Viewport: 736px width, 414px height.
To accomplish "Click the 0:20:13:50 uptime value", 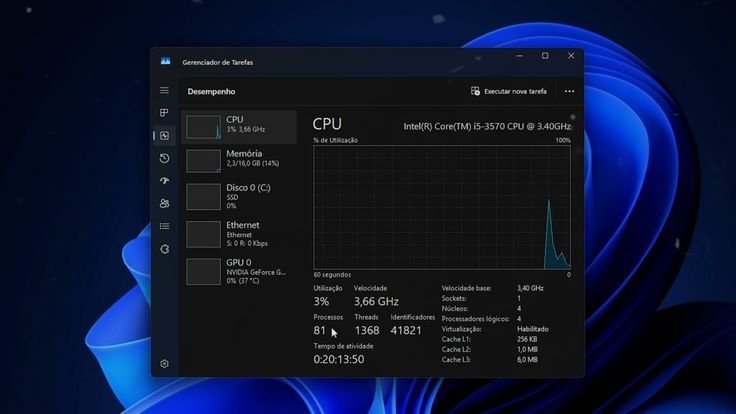I will coord(338,359).
